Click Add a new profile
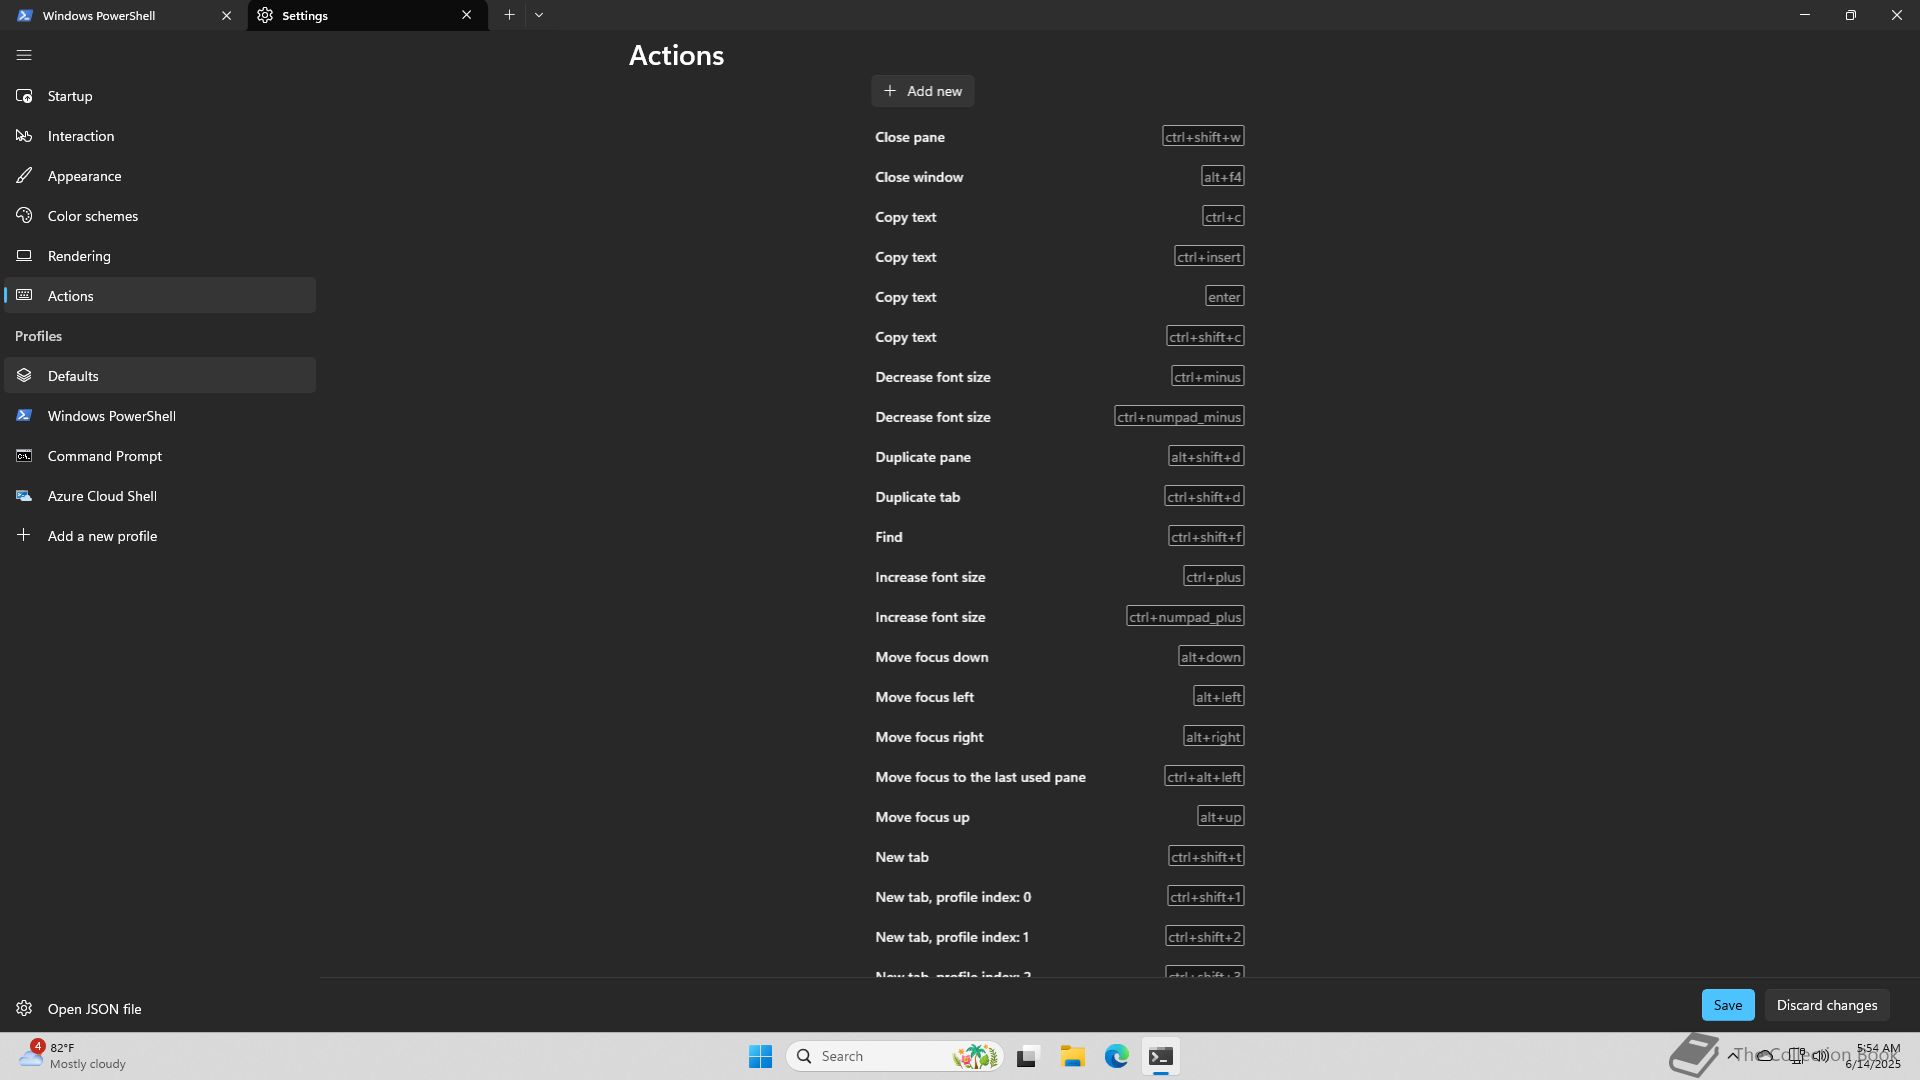The width and height of the screenshot is (1920, 1080). (x=102, y=536)
